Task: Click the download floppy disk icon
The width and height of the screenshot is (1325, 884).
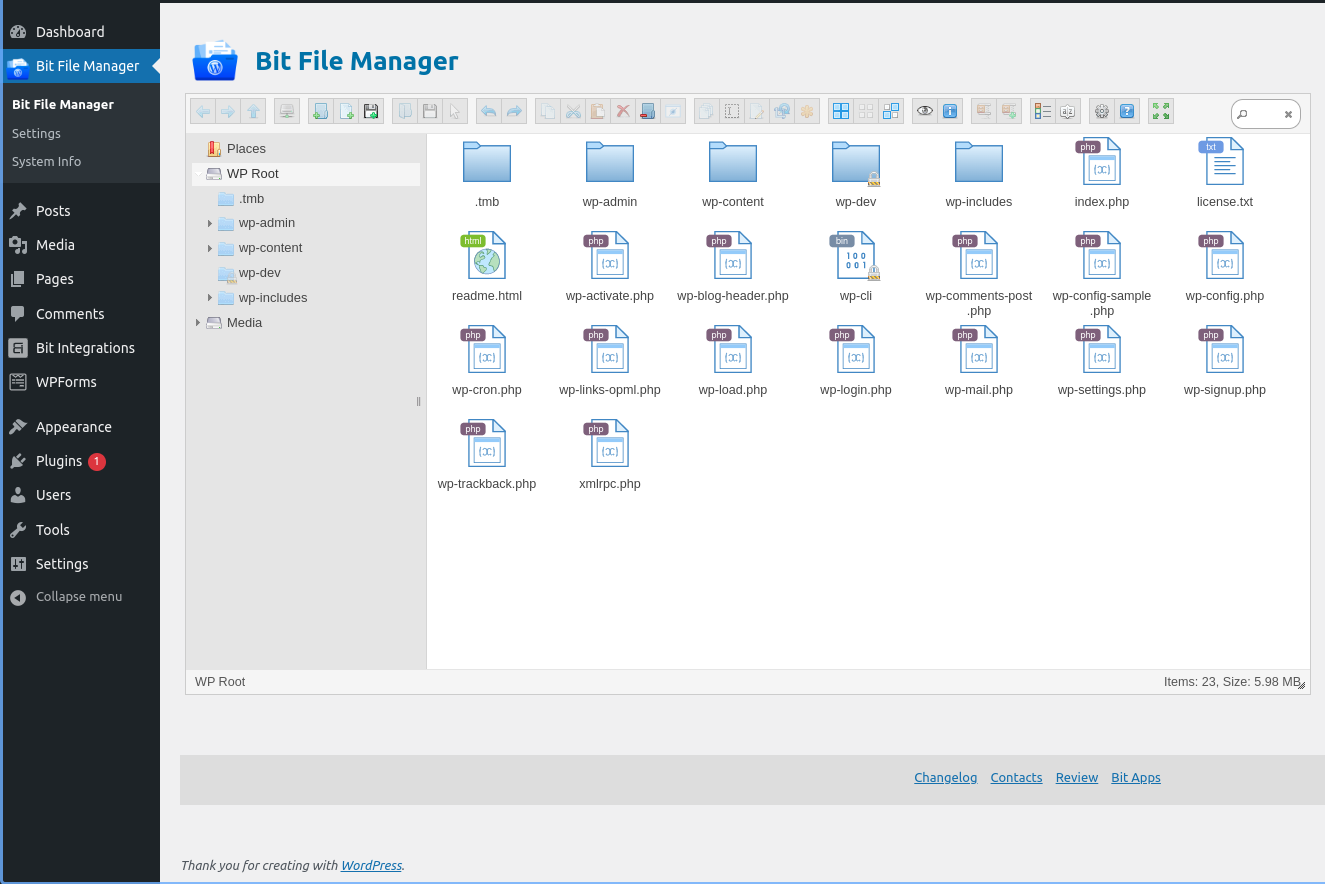Action: [x=430, y=111]
